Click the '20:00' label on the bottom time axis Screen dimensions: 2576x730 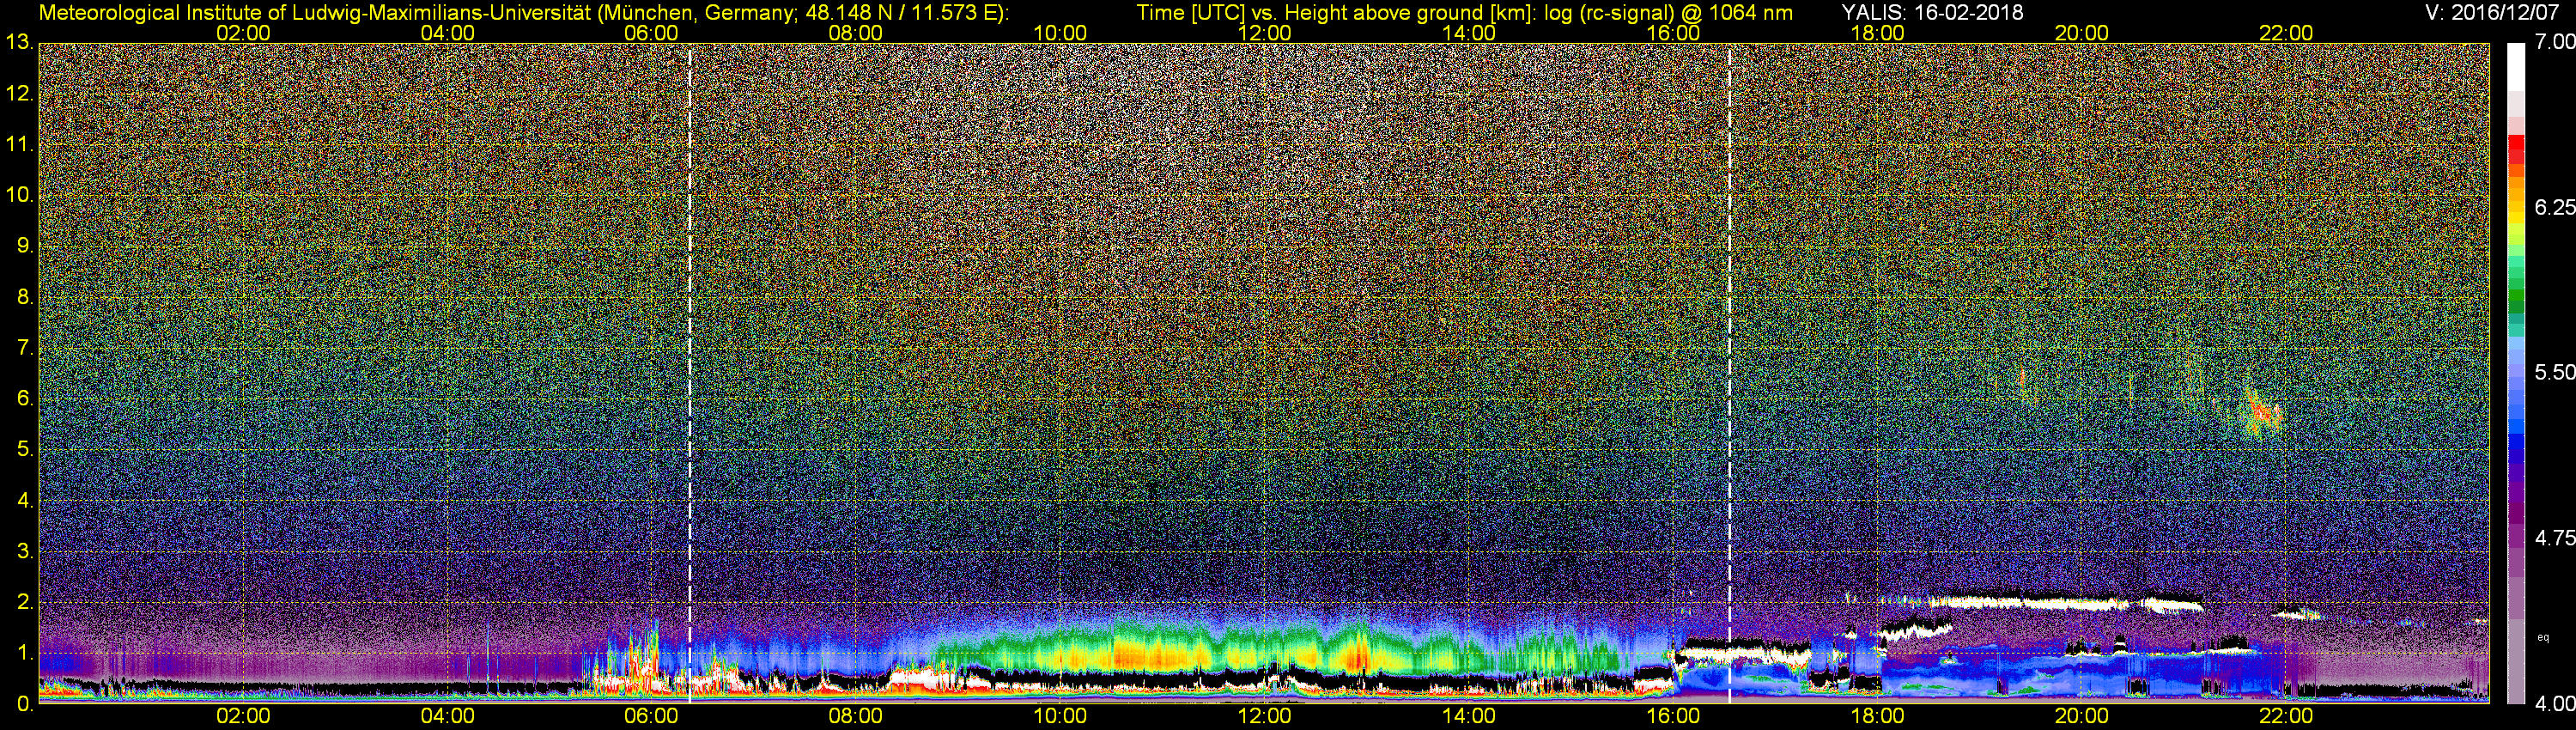coord(2082,716)
